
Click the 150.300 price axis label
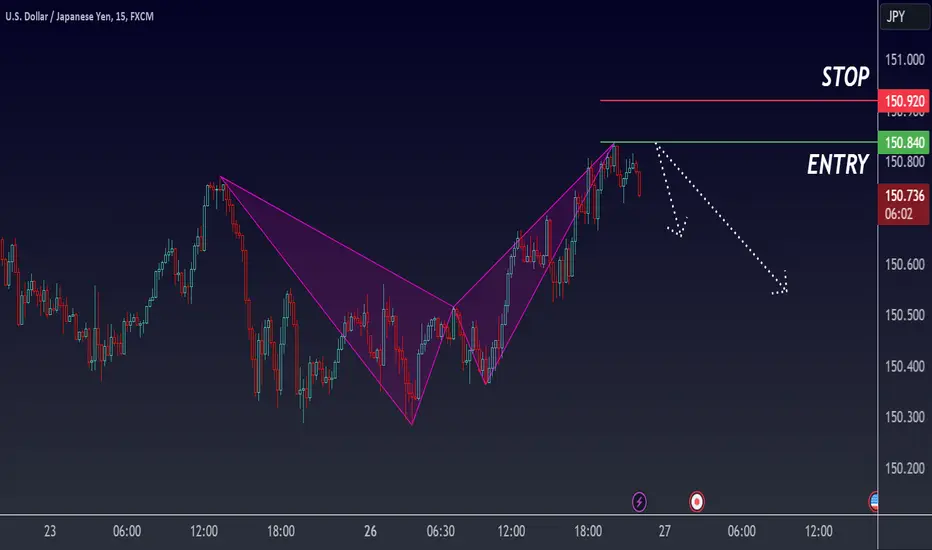905,417
